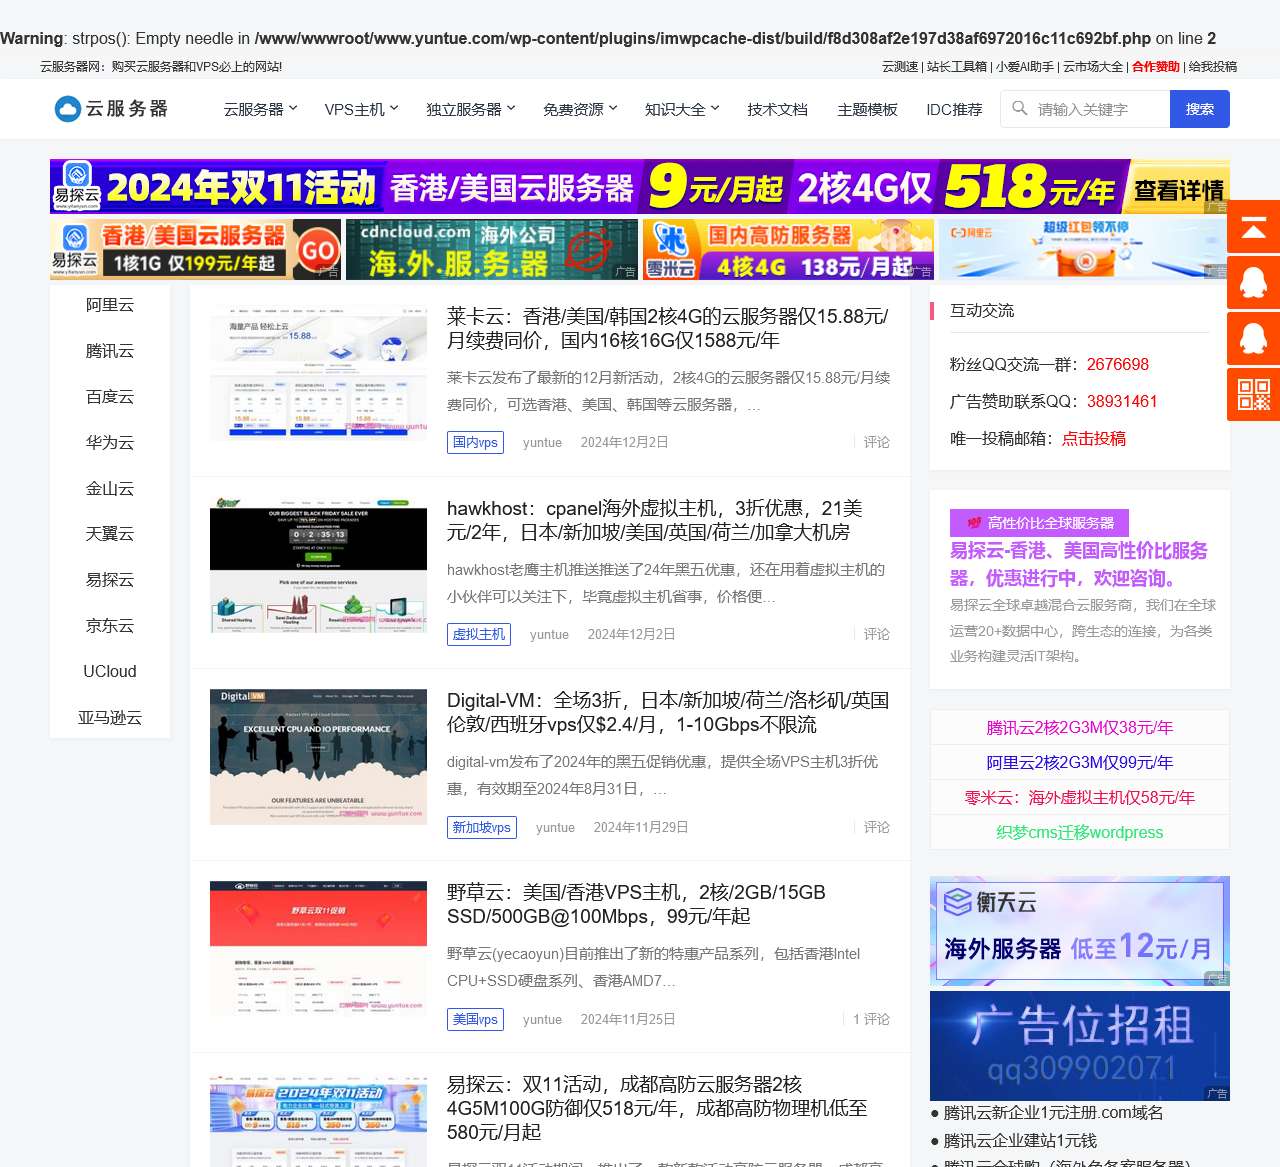1280x1167 pixels.
Task: Open the hawkhost article thumbnail
Action: (x=318, y=565)
